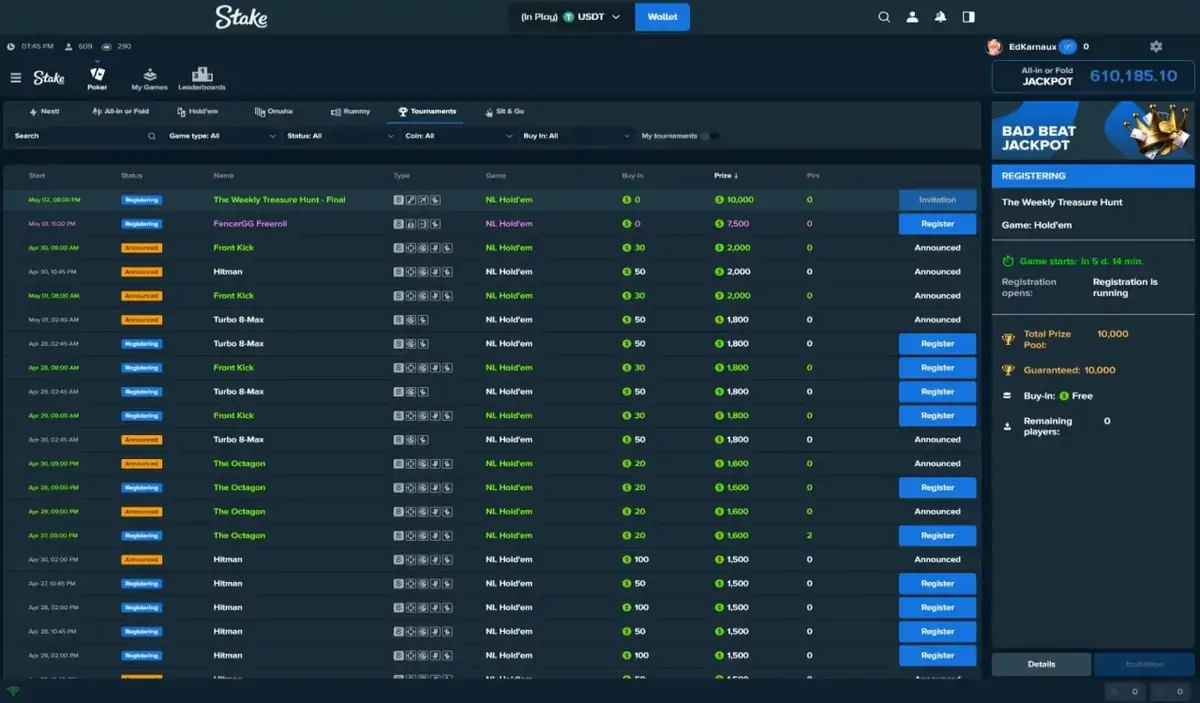This screenshot has height=703, width=1200.
Task: Switch to the Rummy tab
Action: [x=350, y=111]
